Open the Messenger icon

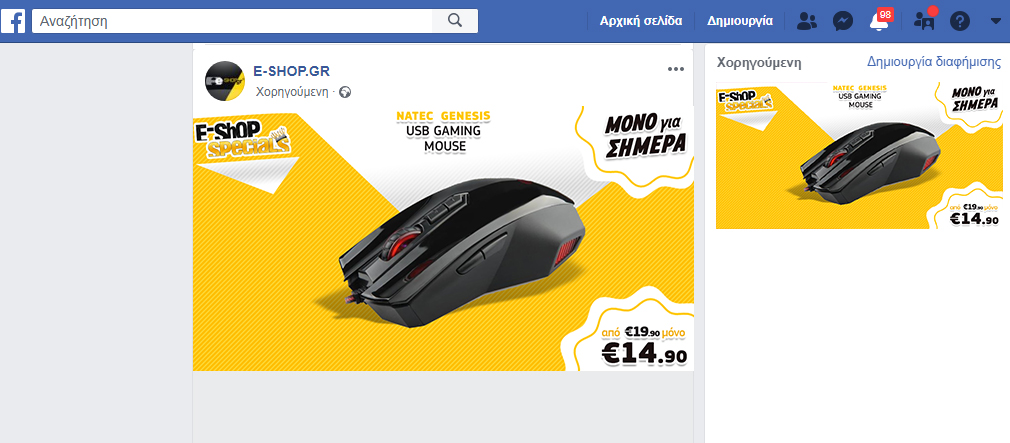pos(843,21)
